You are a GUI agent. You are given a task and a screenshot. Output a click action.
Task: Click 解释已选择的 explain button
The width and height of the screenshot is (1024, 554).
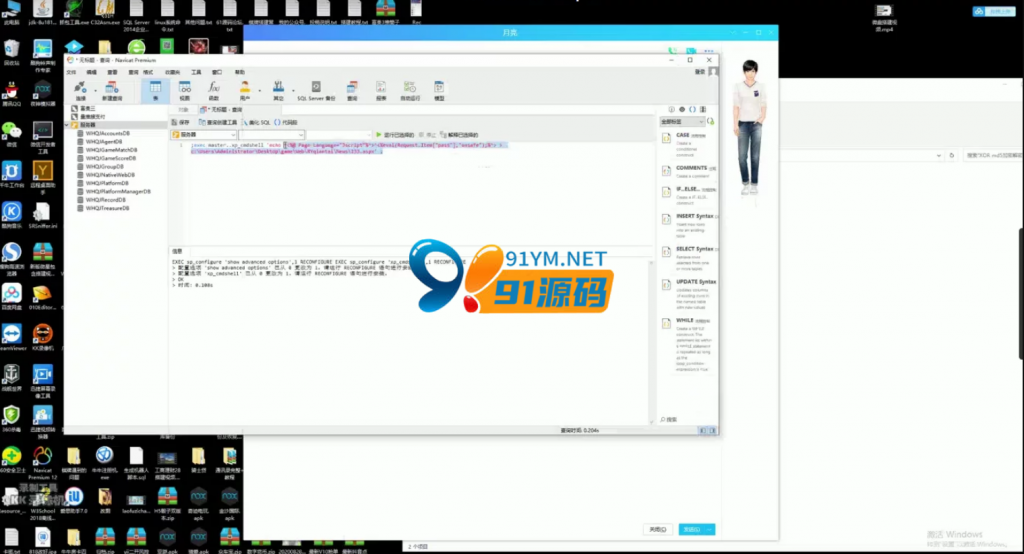tap(459, 135)
